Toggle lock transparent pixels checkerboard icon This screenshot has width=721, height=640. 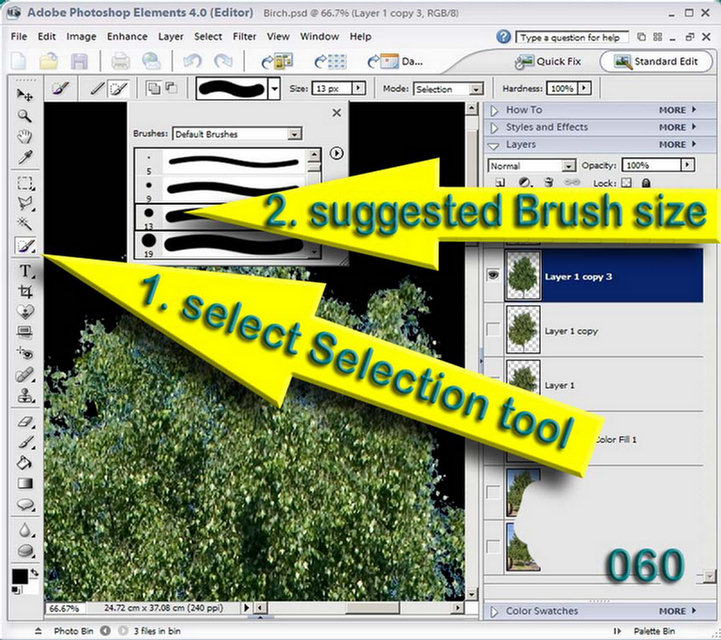tap(626, 183)
